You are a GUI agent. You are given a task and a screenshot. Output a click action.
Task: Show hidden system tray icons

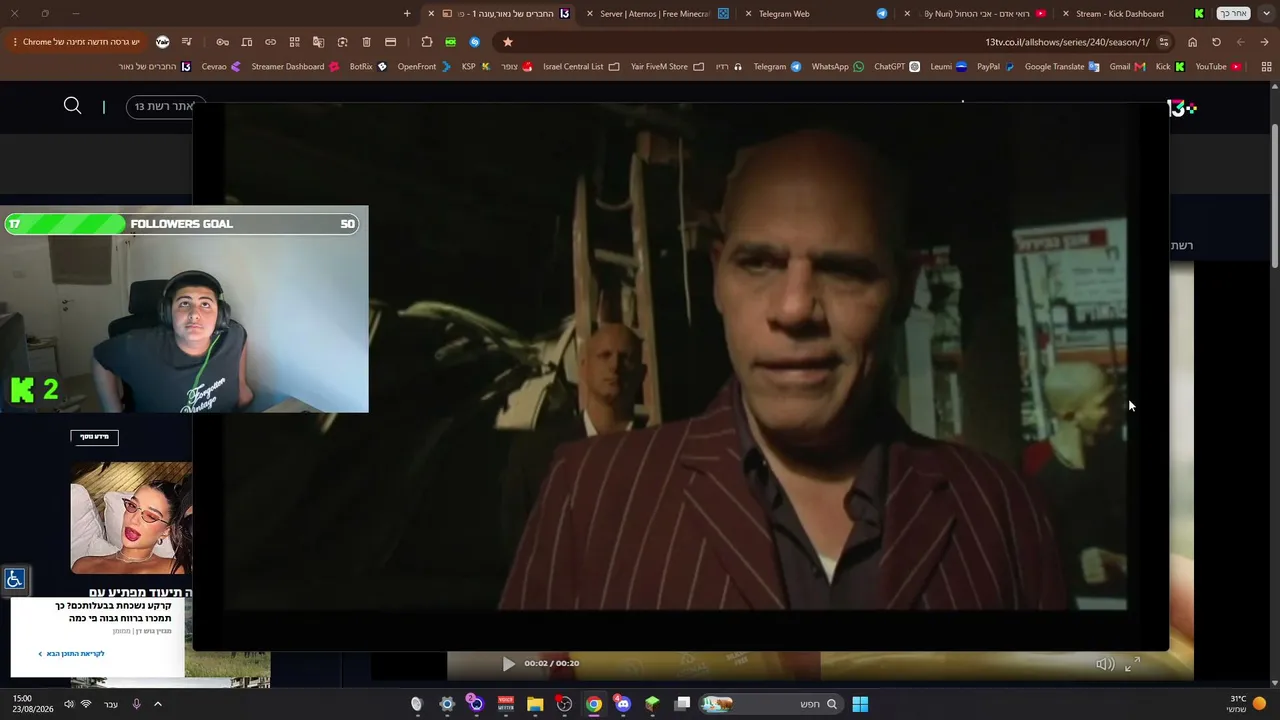[158, 704]
